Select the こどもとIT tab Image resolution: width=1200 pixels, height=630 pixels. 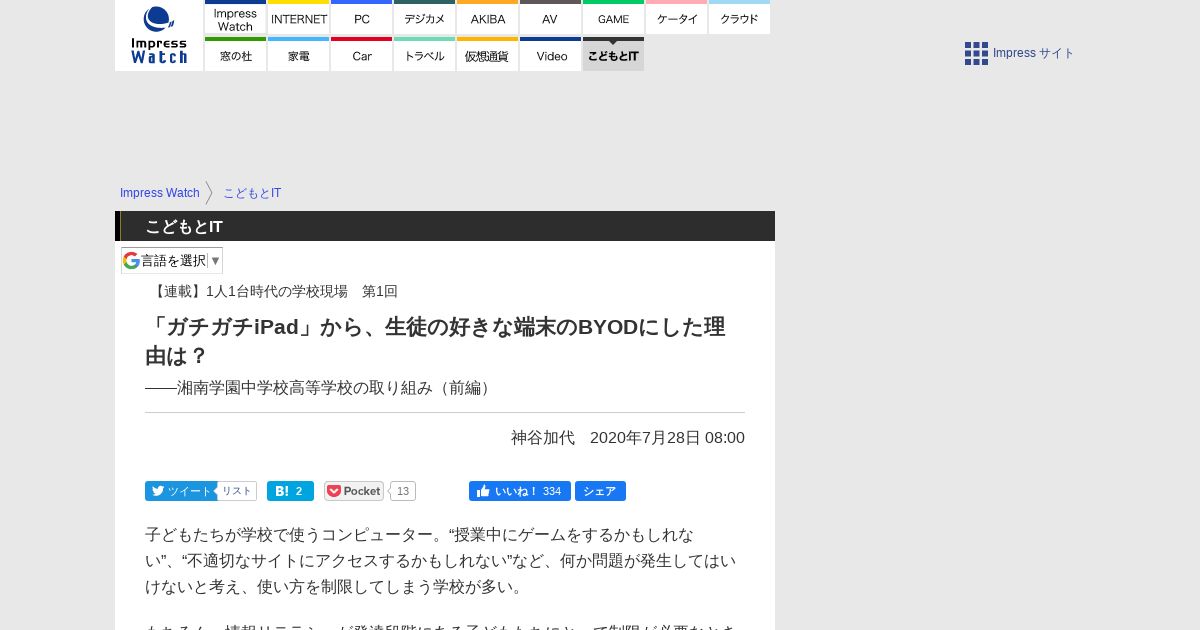(613, 54)
